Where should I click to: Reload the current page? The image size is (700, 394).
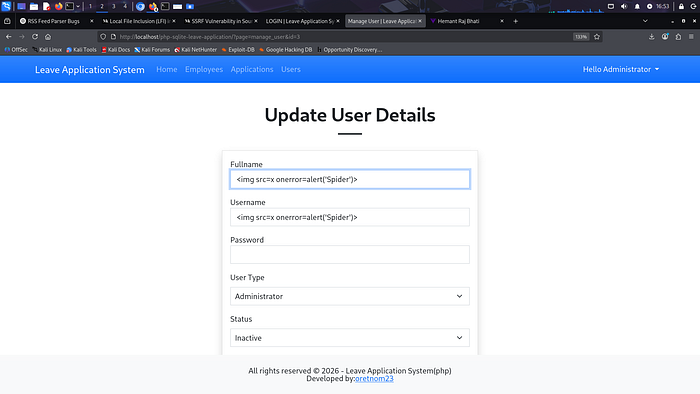point(35,37)
